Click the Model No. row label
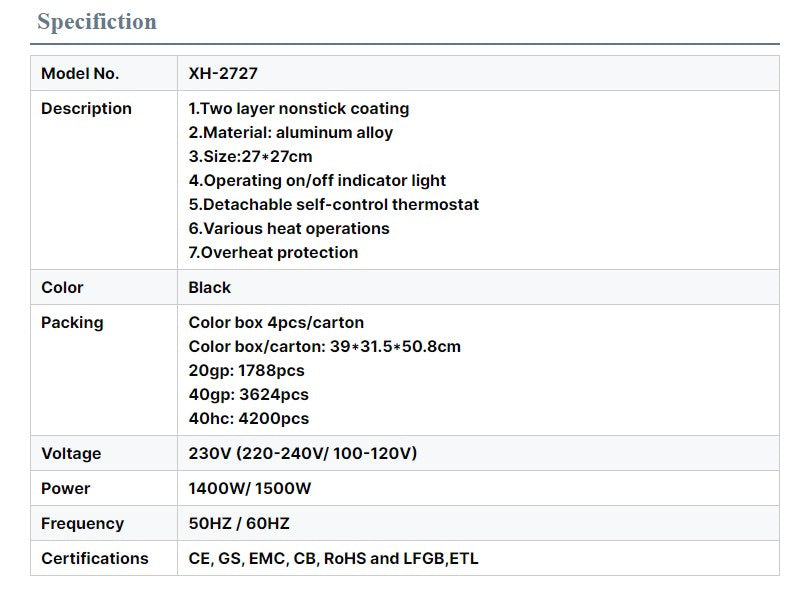800x589 pixels. click(x=80, y=73)
